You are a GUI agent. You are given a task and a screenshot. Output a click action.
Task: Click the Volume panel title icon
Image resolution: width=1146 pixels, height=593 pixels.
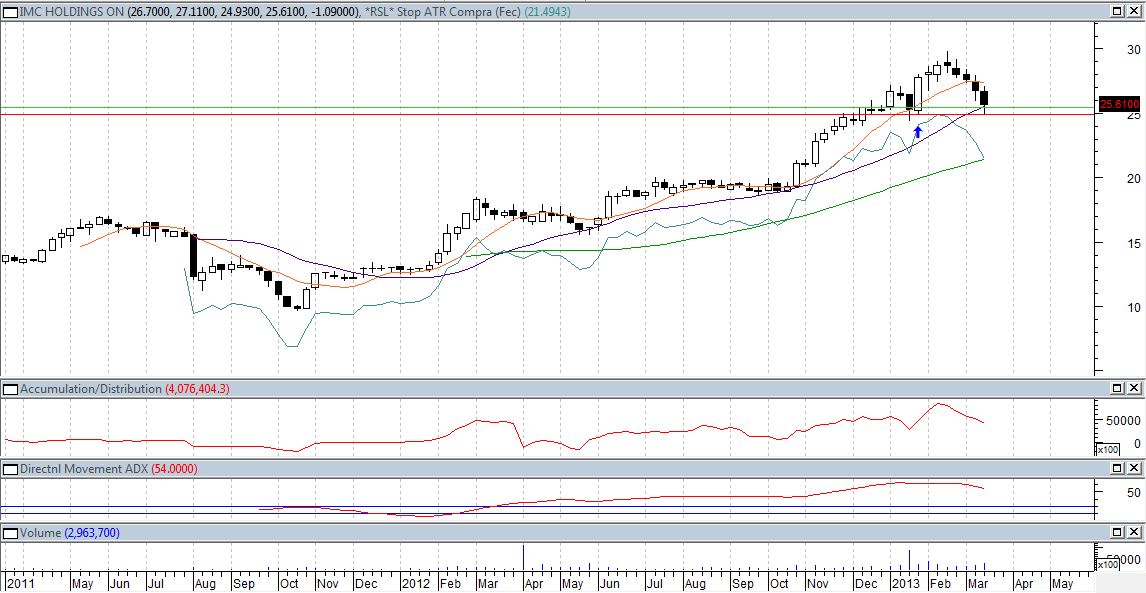tap(9, 533)
